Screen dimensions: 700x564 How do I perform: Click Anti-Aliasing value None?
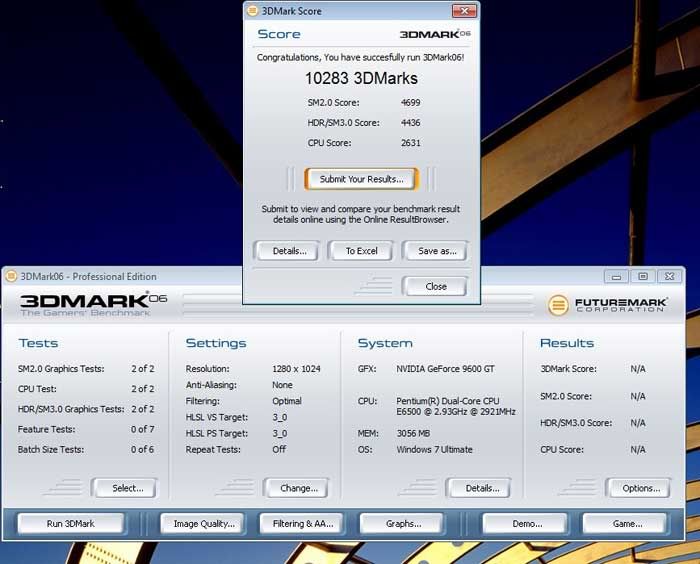pyautogui.click(x=282, y=385)
